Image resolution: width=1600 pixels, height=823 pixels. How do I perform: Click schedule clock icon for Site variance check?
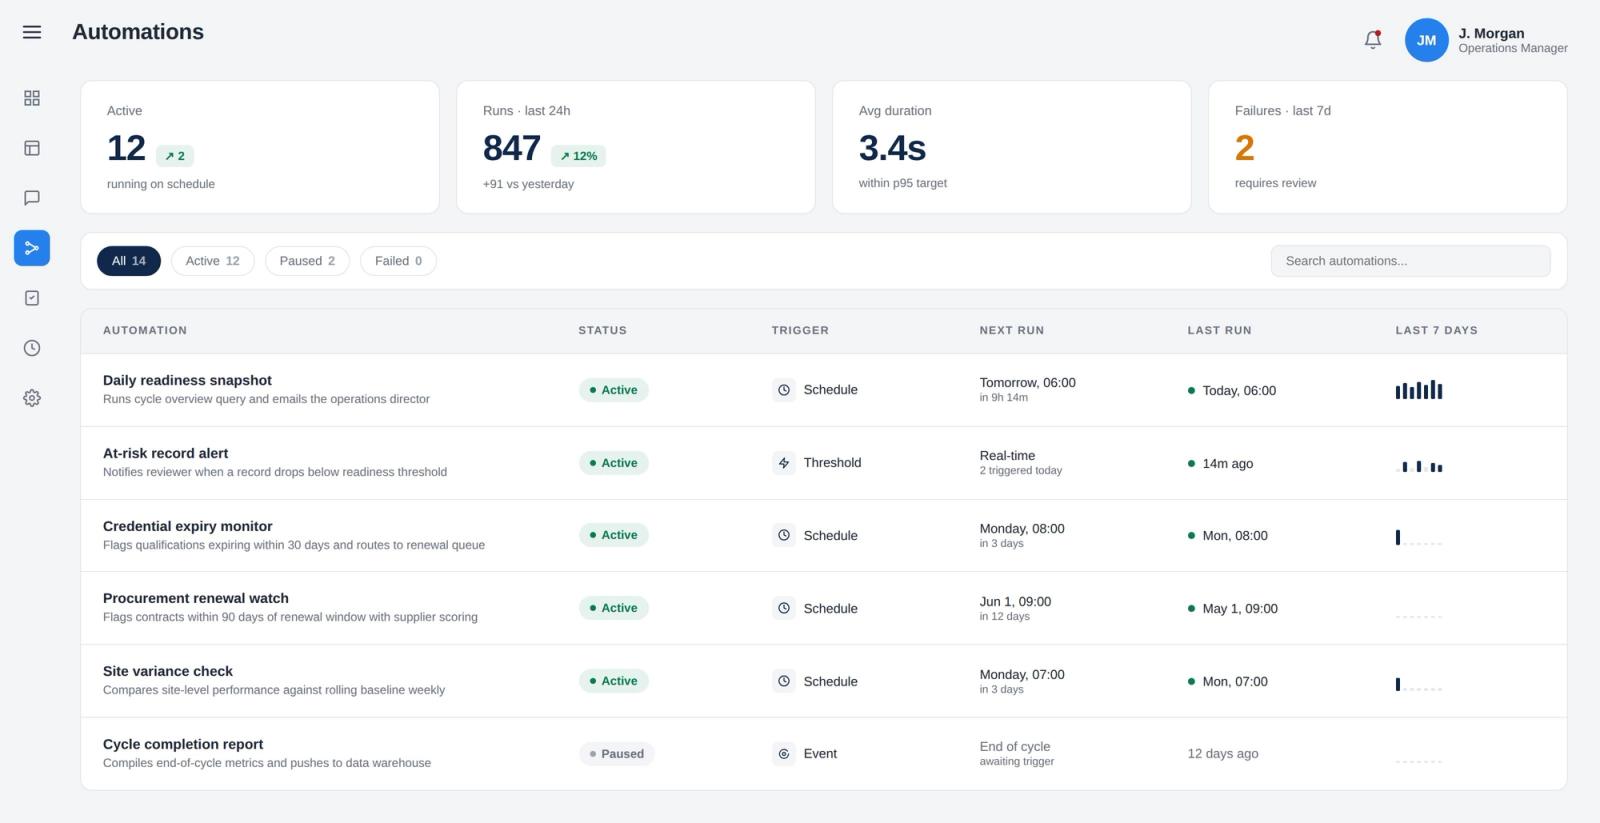point(784,681)
